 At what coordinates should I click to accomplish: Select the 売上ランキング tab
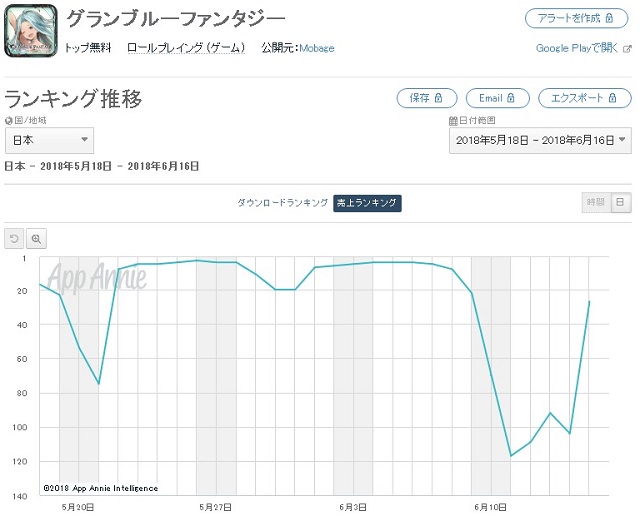tap(367, 203)
